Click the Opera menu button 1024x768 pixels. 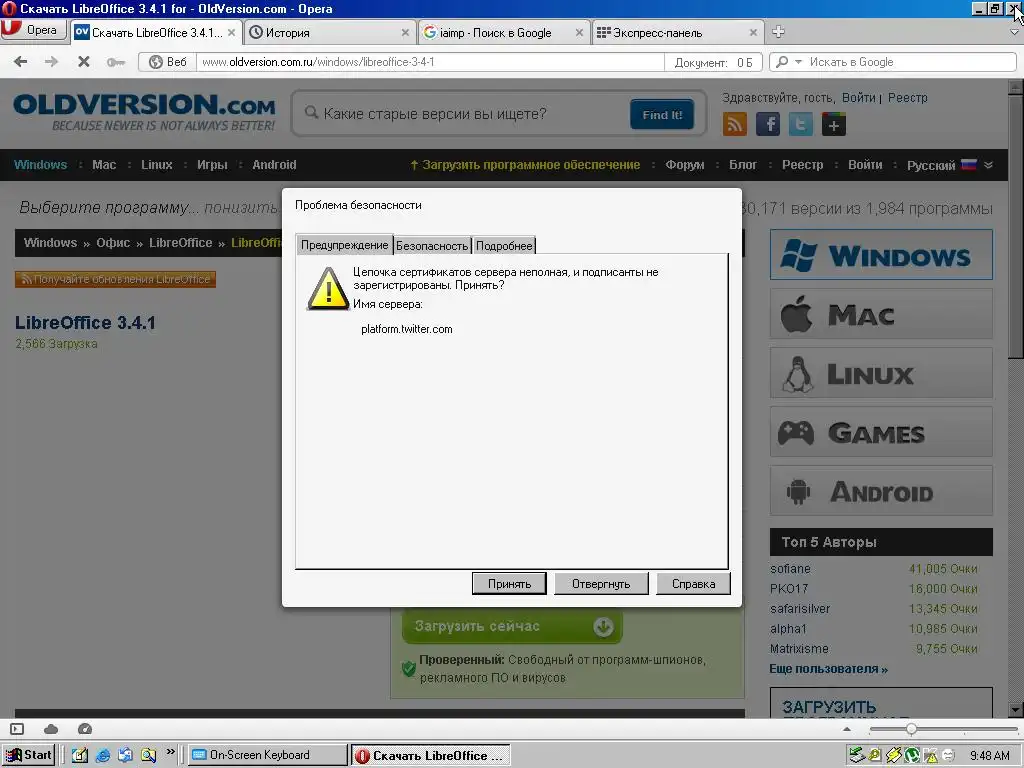coord(33,30)
